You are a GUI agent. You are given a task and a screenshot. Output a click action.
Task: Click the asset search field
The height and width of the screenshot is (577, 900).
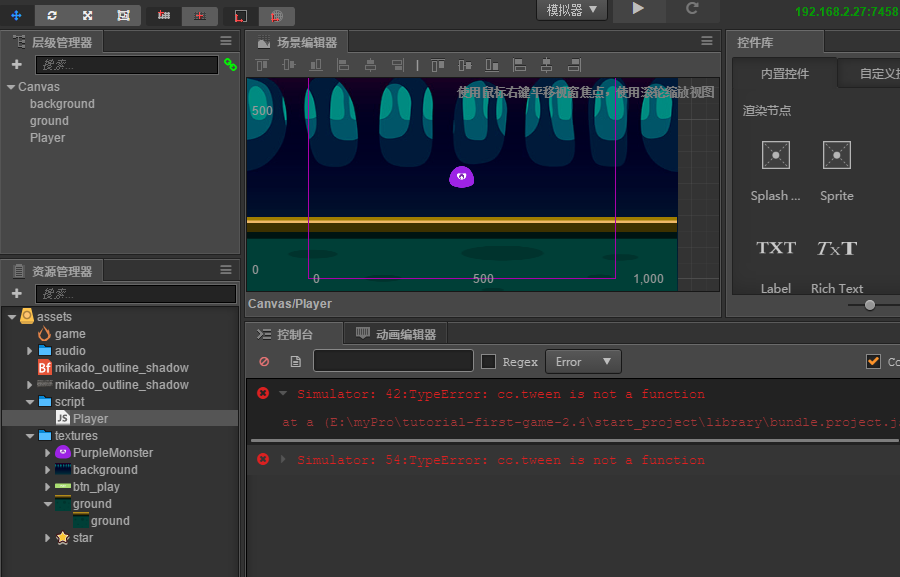(x=136, y=294)
